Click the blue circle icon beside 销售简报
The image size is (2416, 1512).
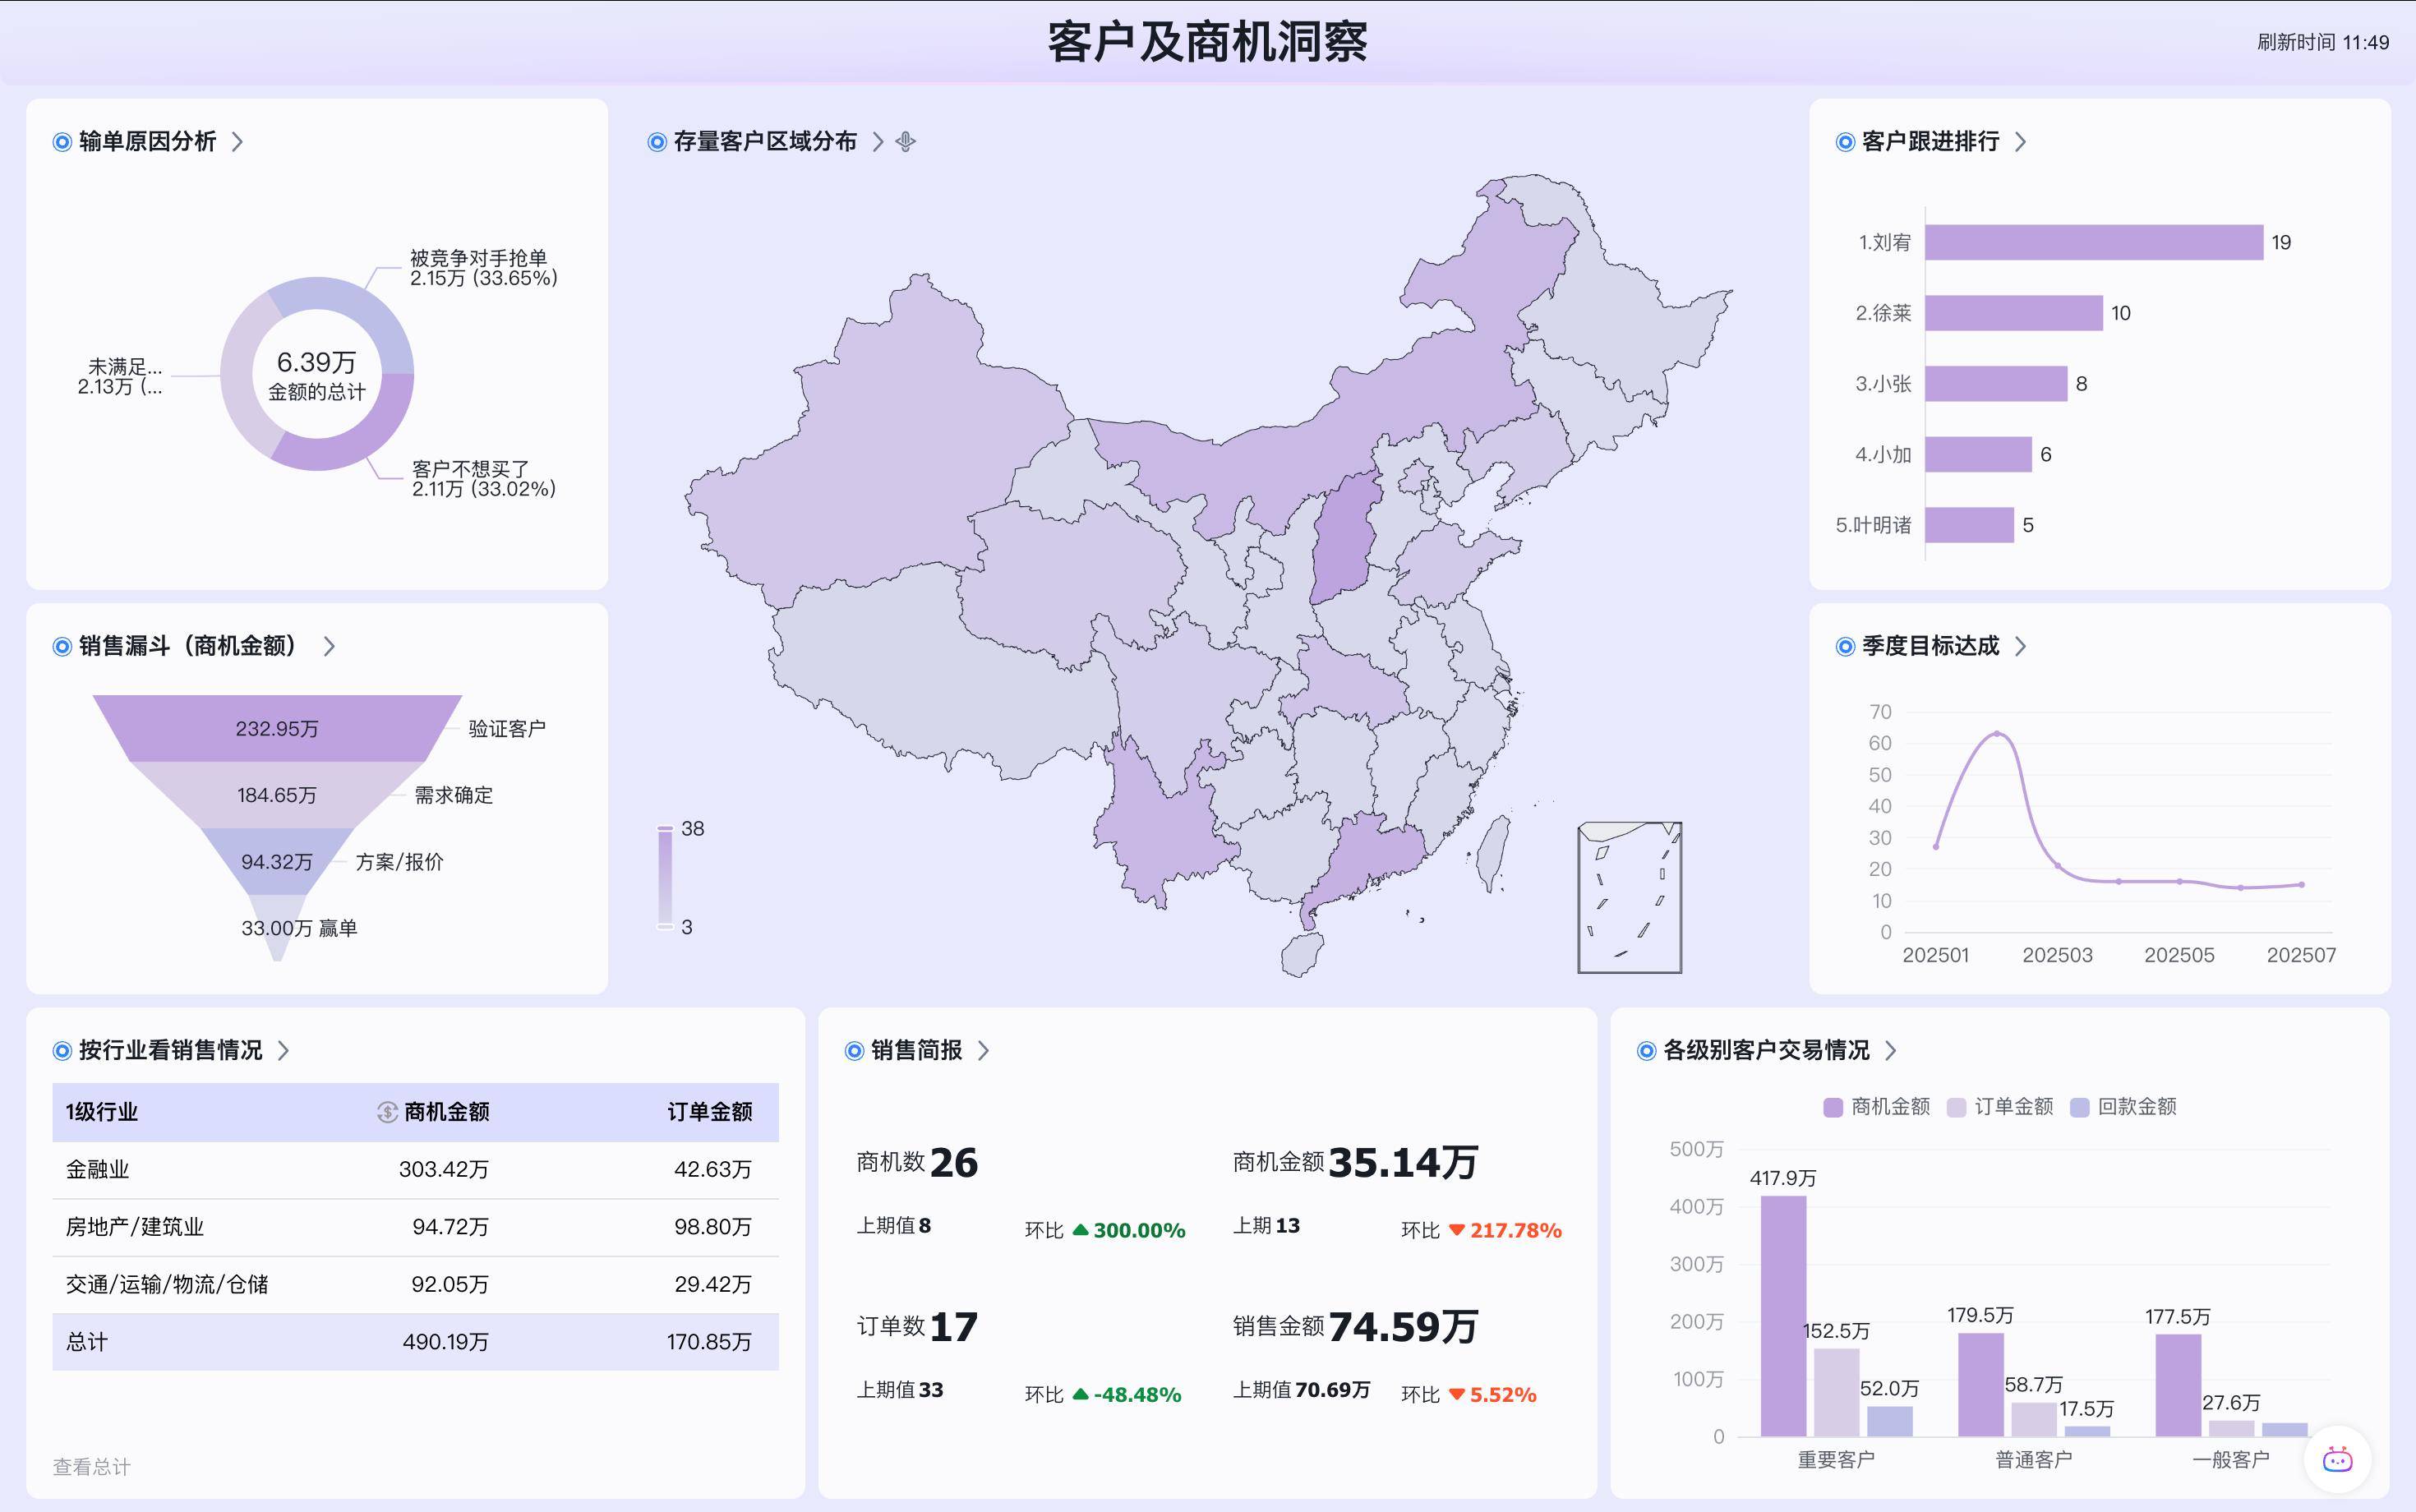tap(854, 1051)
